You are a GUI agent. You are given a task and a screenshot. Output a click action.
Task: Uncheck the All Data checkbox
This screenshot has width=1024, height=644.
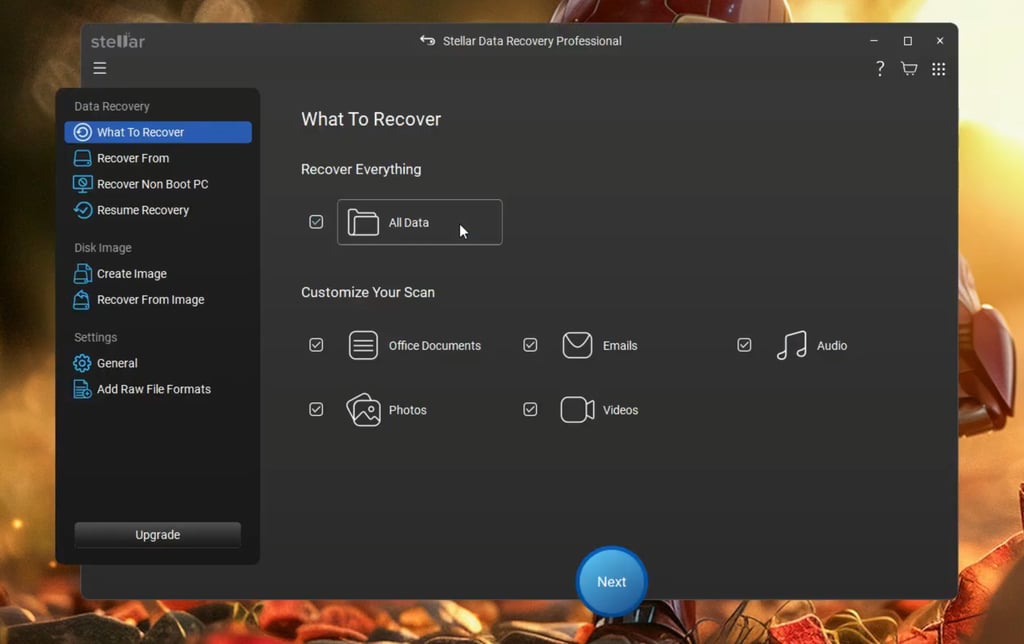tap(316, 222)
